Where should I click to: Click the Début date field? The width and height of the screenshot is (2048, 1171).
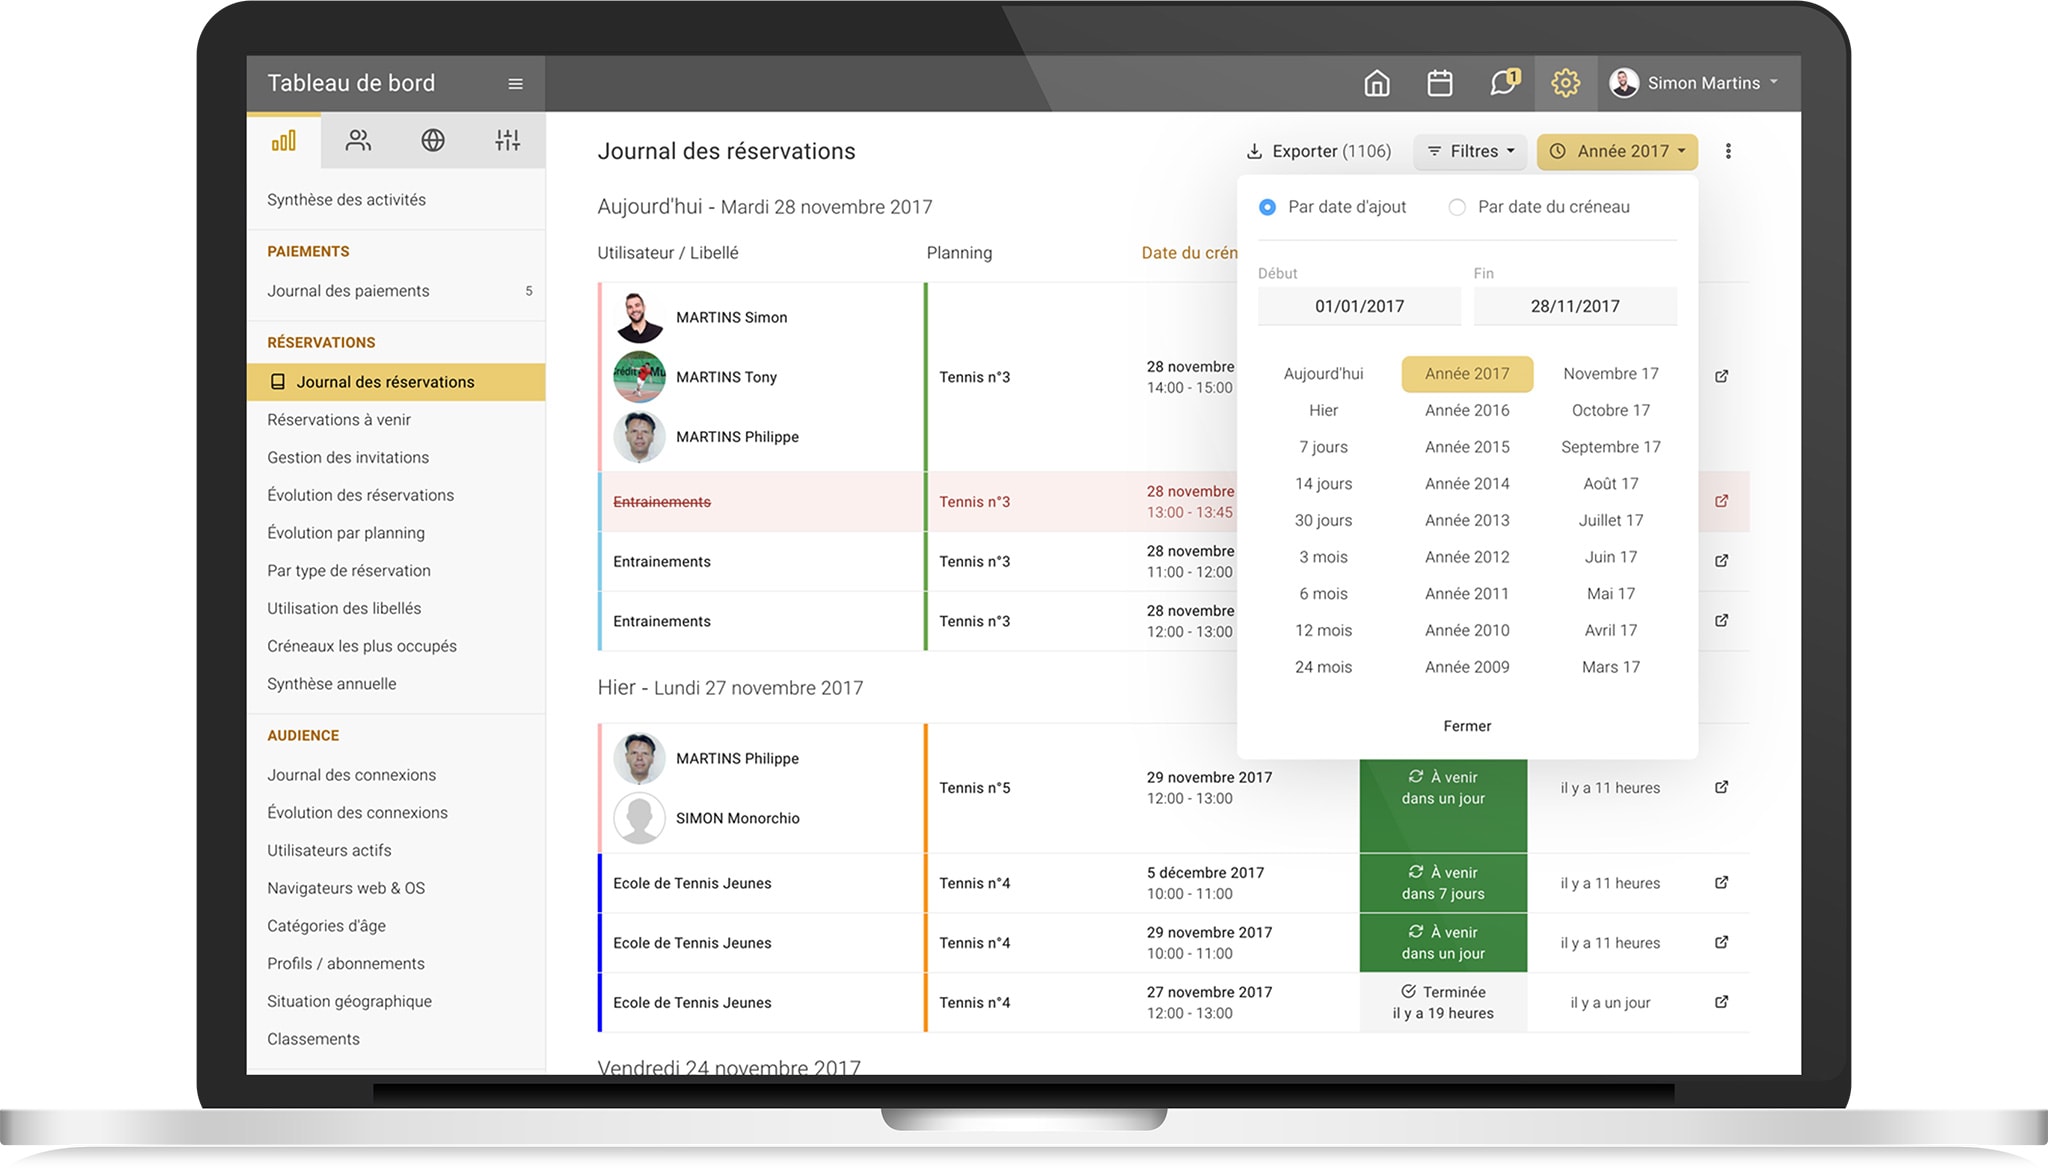[x=1359, y=306]
